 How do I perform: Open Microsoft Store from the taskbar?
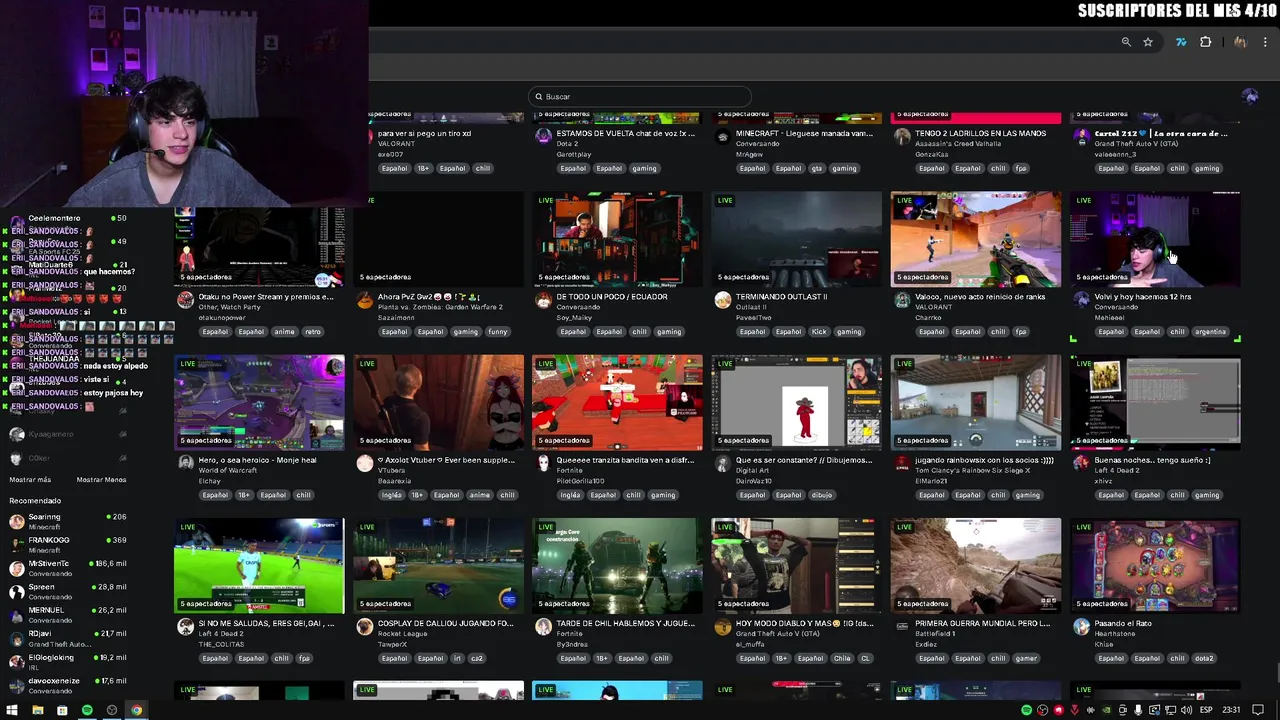coord(62,710)
